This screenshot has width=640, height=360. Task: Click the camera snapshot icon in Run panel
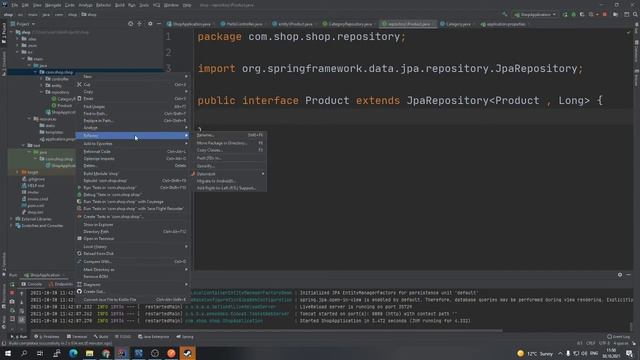pos(12,301)
